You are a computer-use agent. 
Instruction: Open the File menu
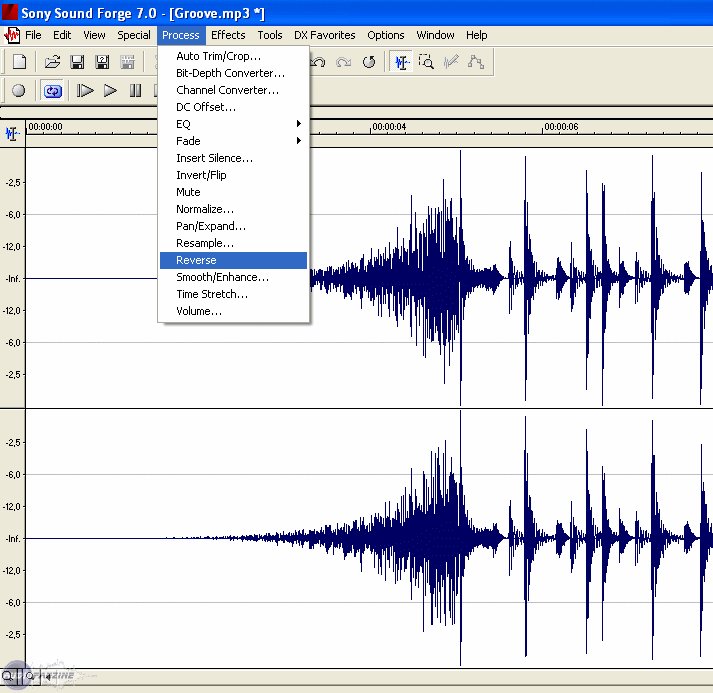click(x=33, y=35)
